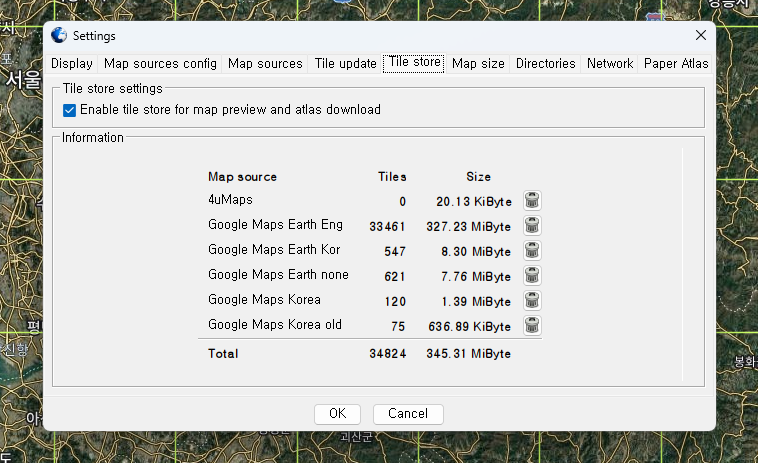Click the 4uMaps map source name

point(230,200)
